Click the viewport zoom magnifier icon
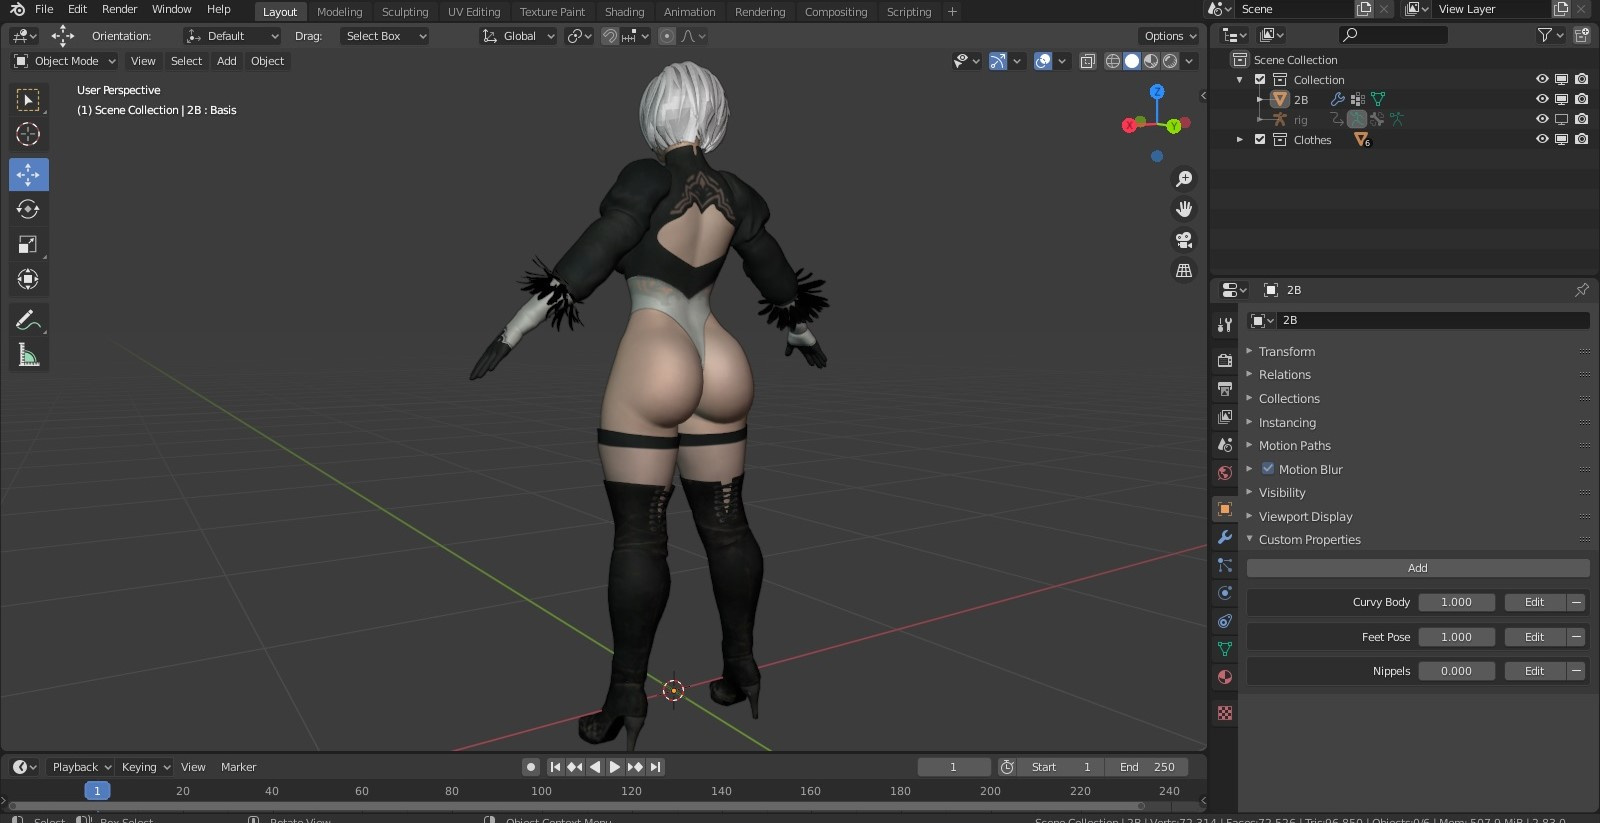The height and width of the screenshot is (823, 1600). point(1184,179)
